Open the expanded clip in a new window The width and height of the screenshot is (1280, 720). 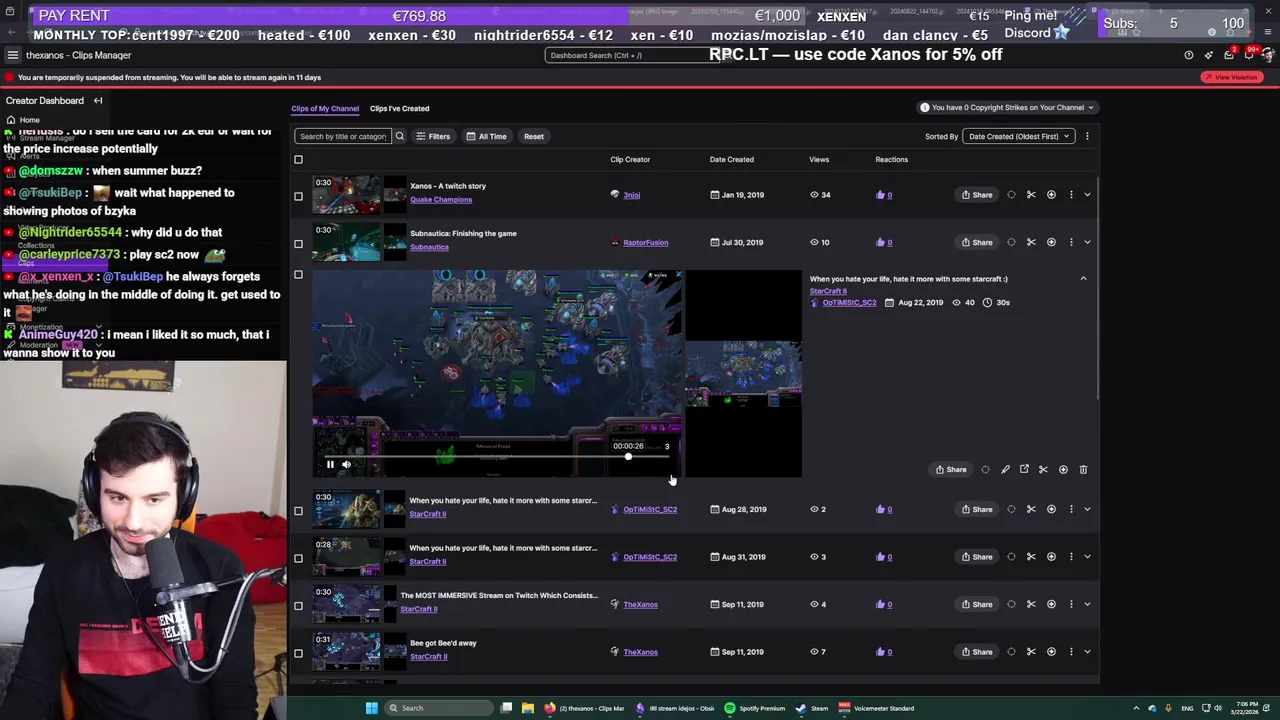(x=1024, y=469)
